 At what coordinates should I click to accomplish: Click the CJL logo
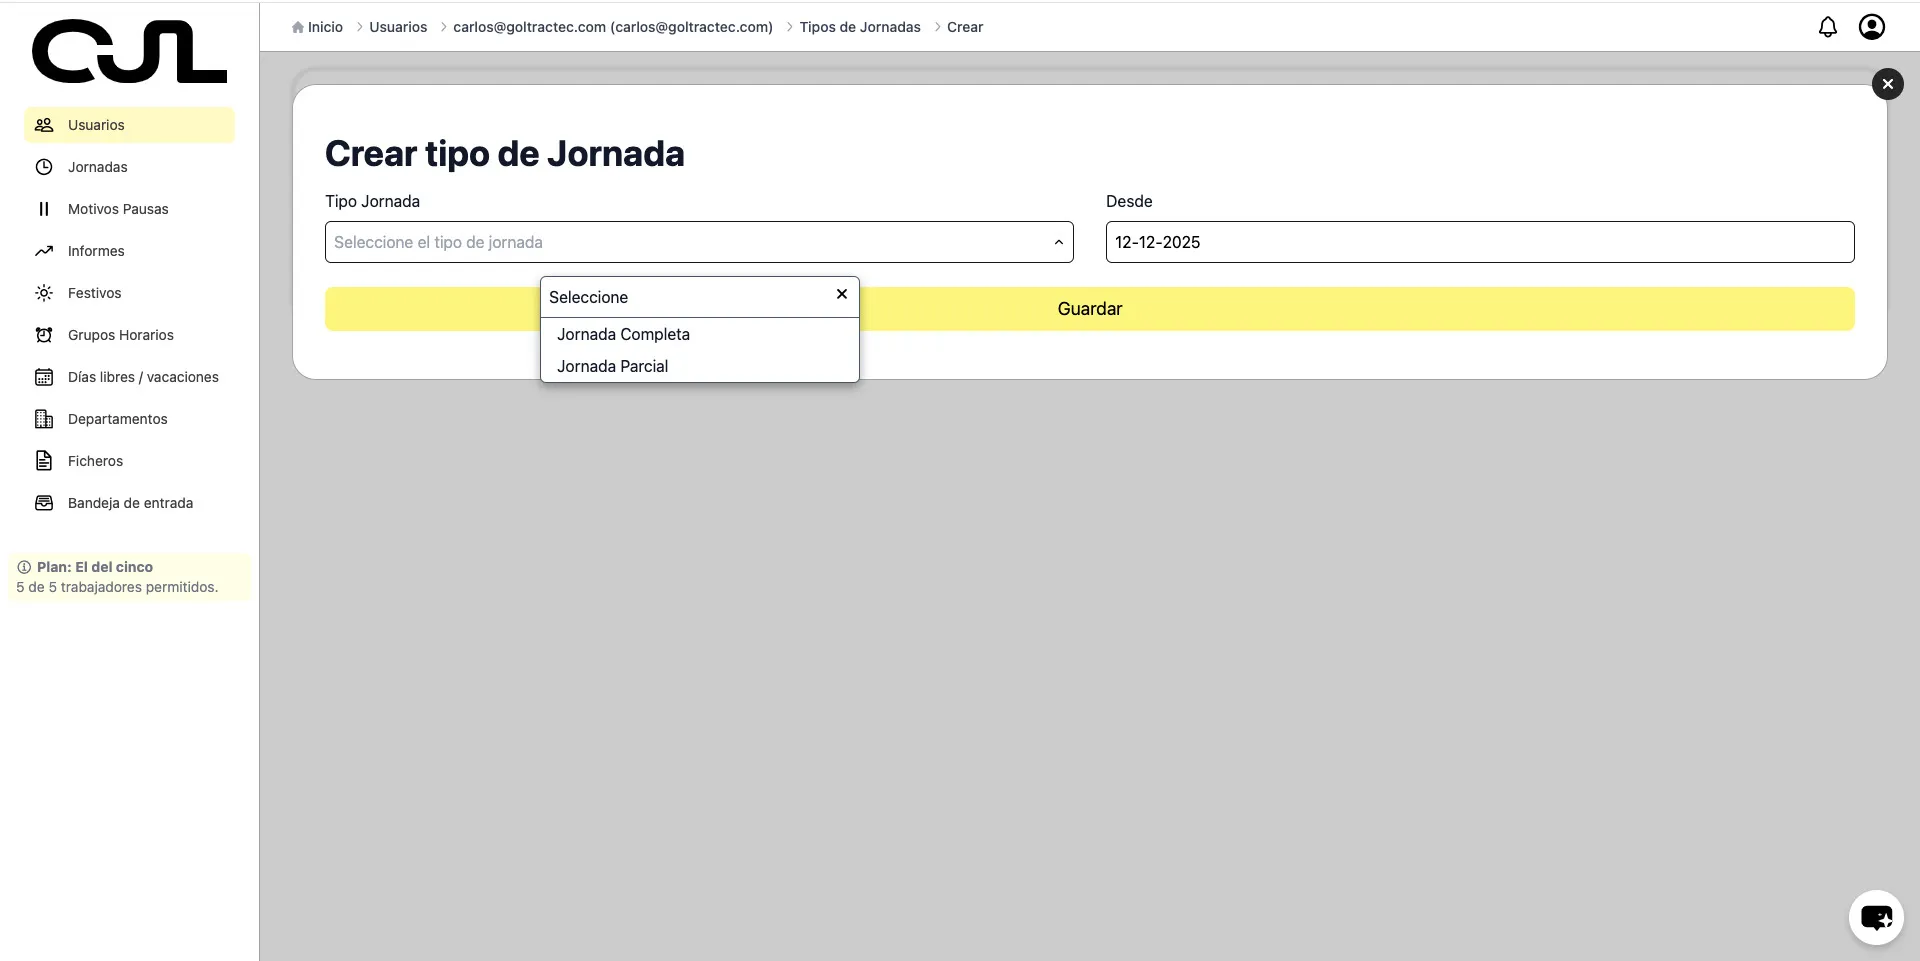[128, 51]
